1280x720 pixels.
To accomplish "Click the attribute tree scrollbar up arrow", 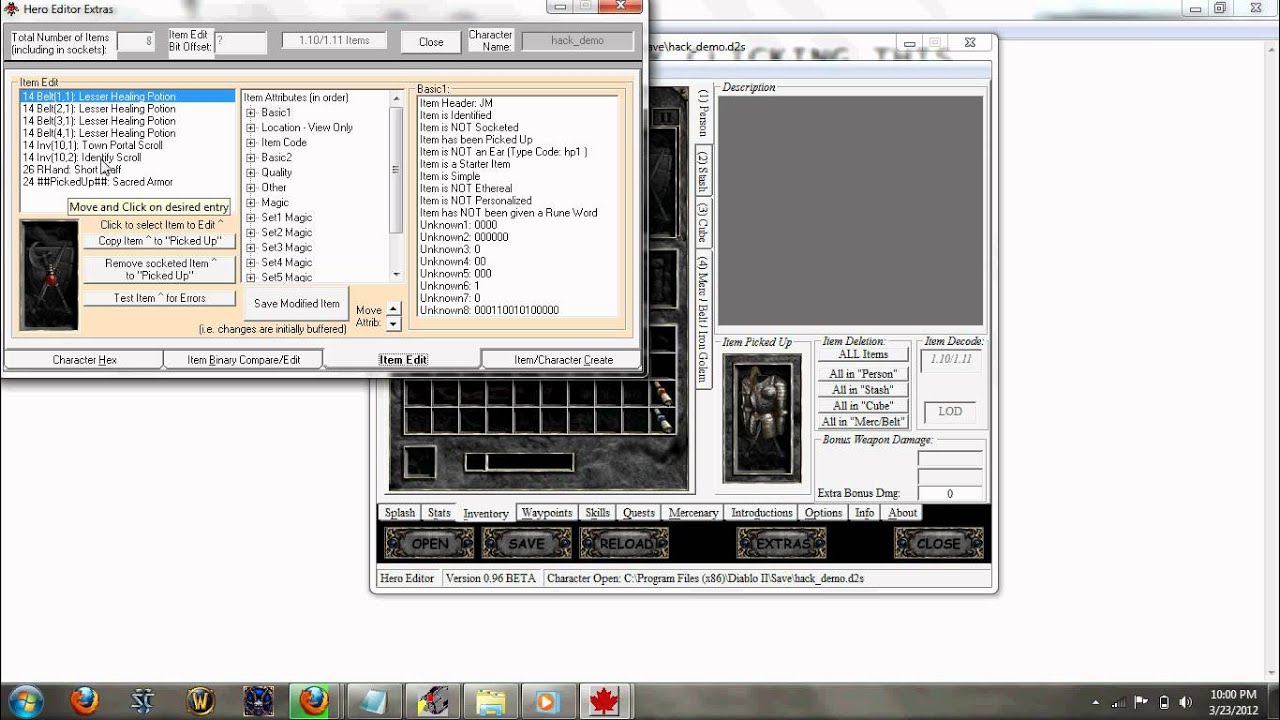I will [396, 99].
